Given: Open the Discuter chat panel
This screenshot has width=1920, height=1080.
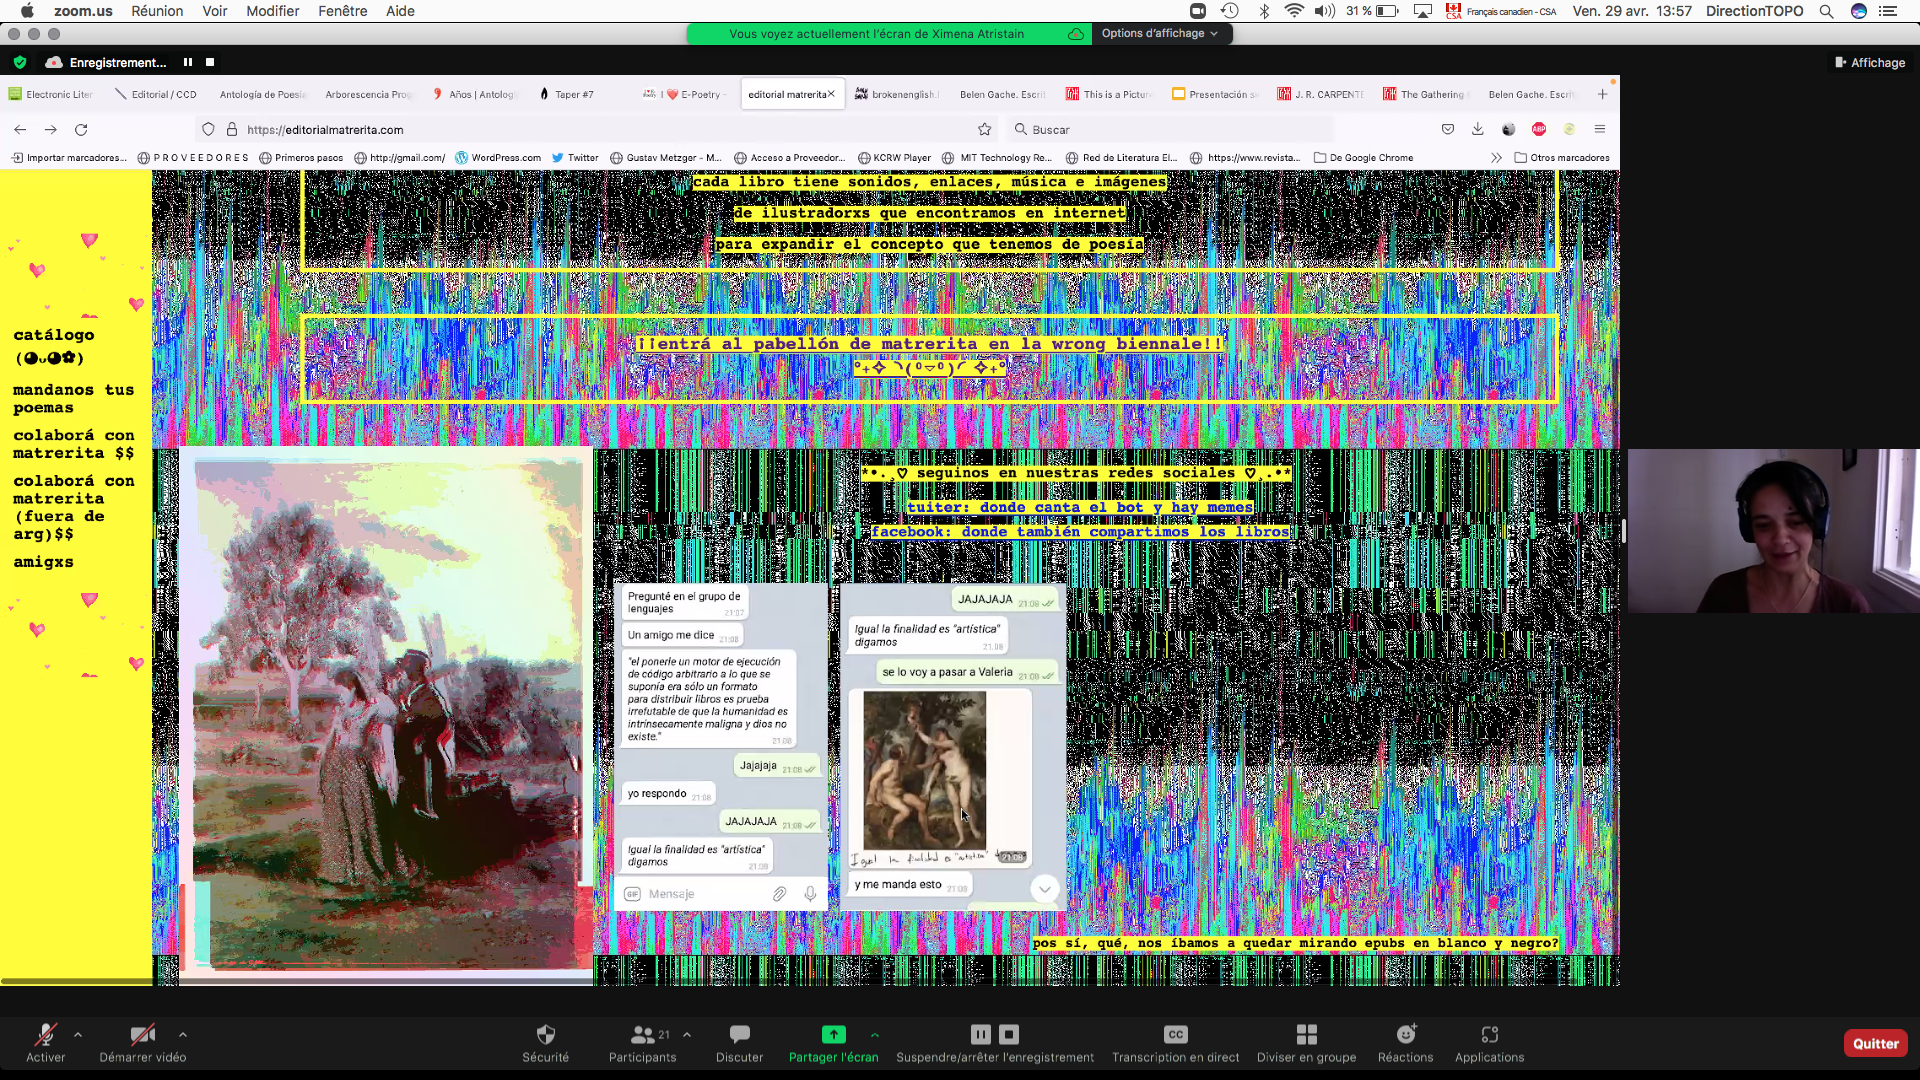Looking at the screenshot, I should 739,1042.
